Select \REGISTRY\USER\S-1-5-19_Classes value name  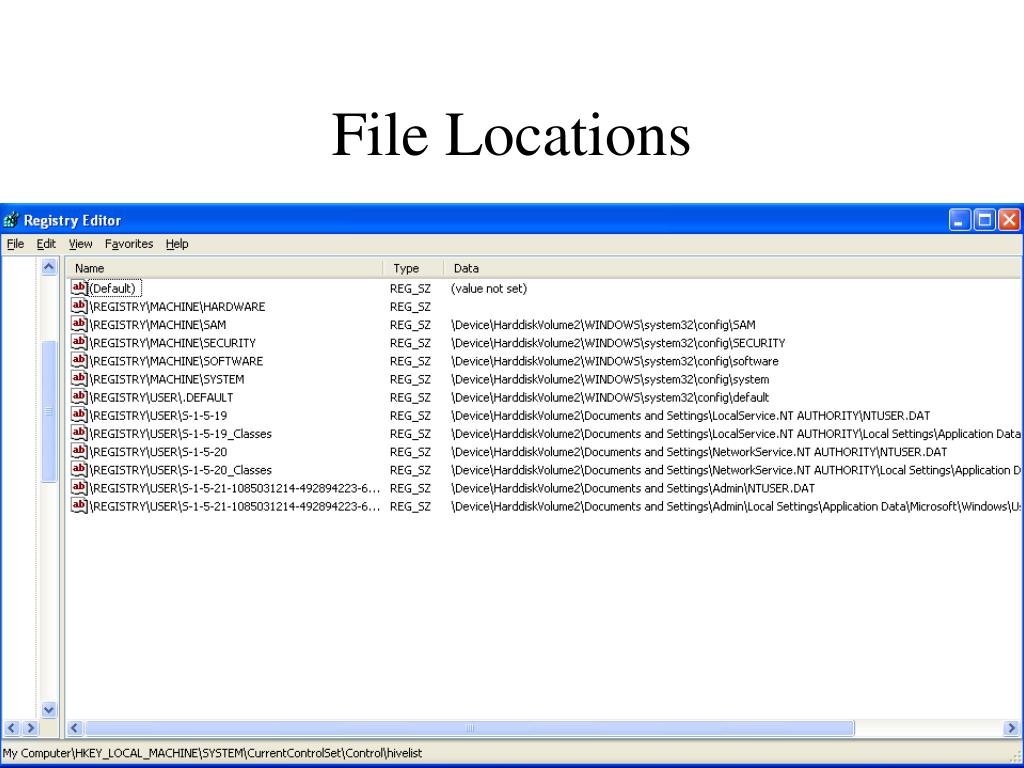(180, 434)
